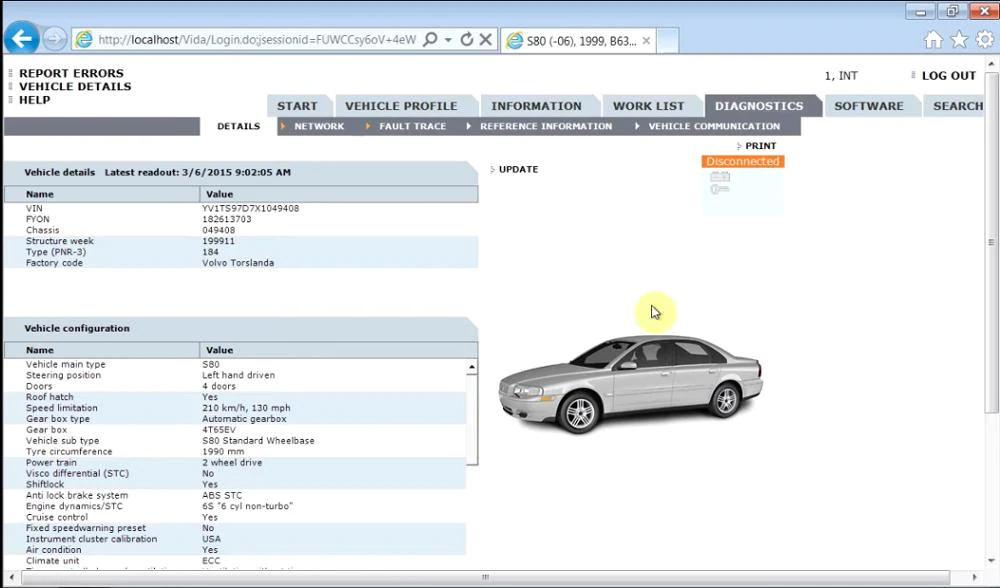This screenshot has height=588, width=1000.
Task: Open a new blank browser tab
Action: [x=667, y=41]
